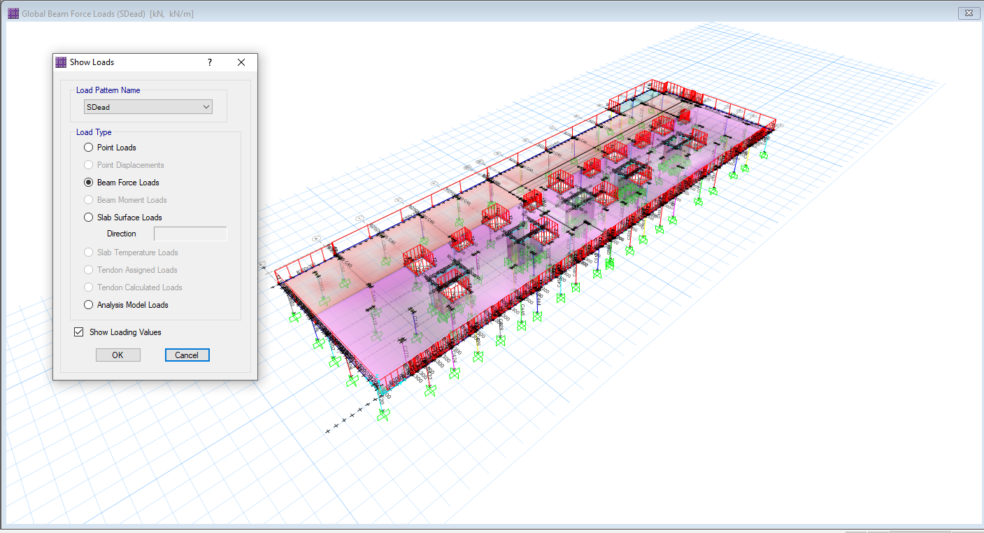Click the Tendon Assigned Loads radio option
Image resolution: width=984 pixels, height=533 pixels.
(88, 270)
